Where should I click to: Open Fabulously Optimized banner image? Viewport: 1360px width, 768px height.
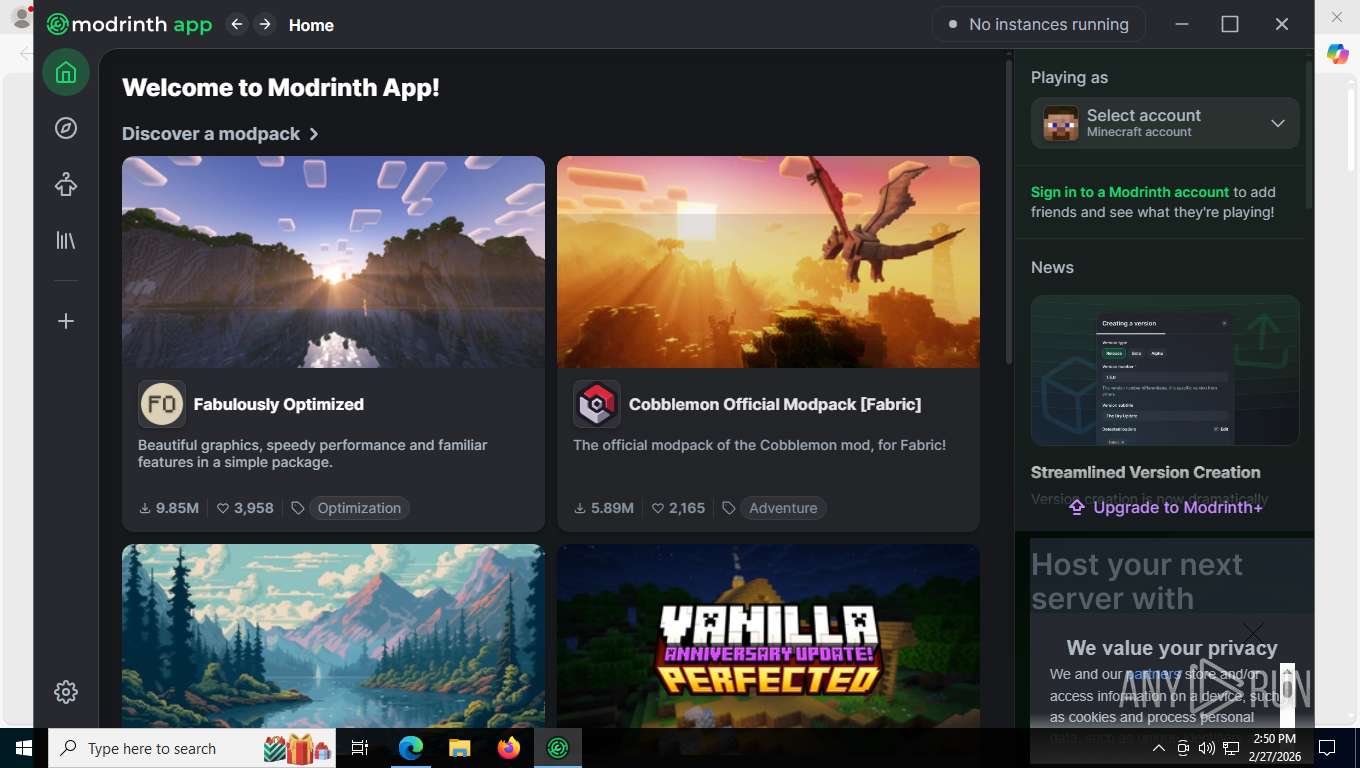click(x=333, y=262)
